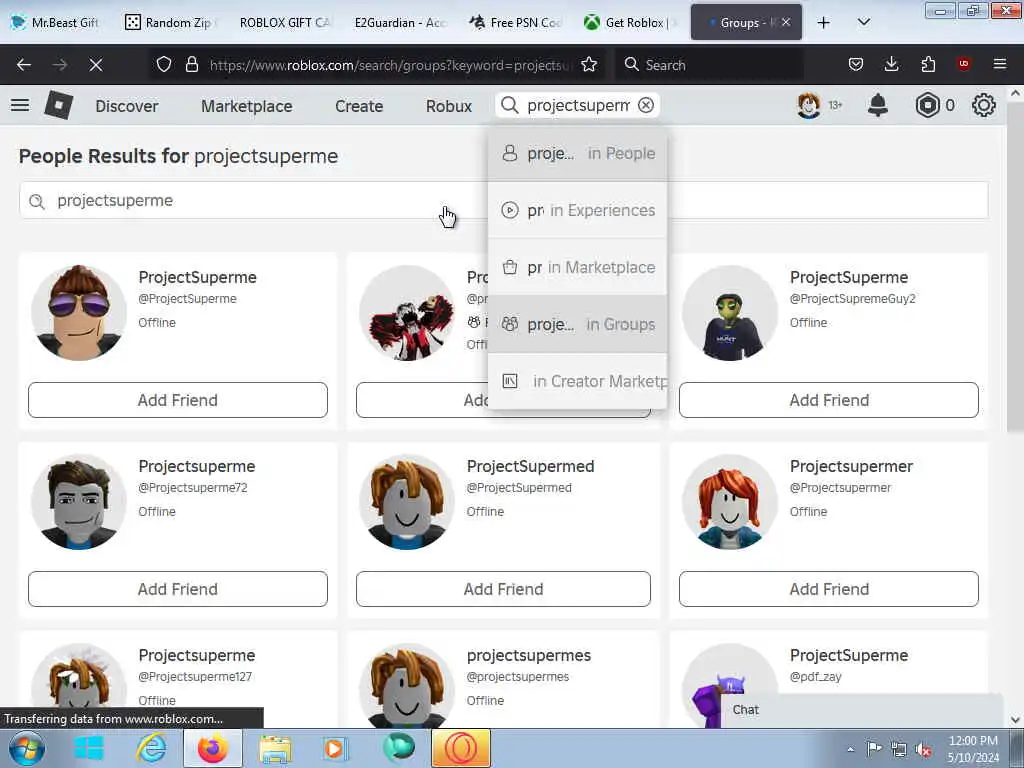The image size is (1024, 768).
Task: Open a new browser tab
Action: [824, 23]
